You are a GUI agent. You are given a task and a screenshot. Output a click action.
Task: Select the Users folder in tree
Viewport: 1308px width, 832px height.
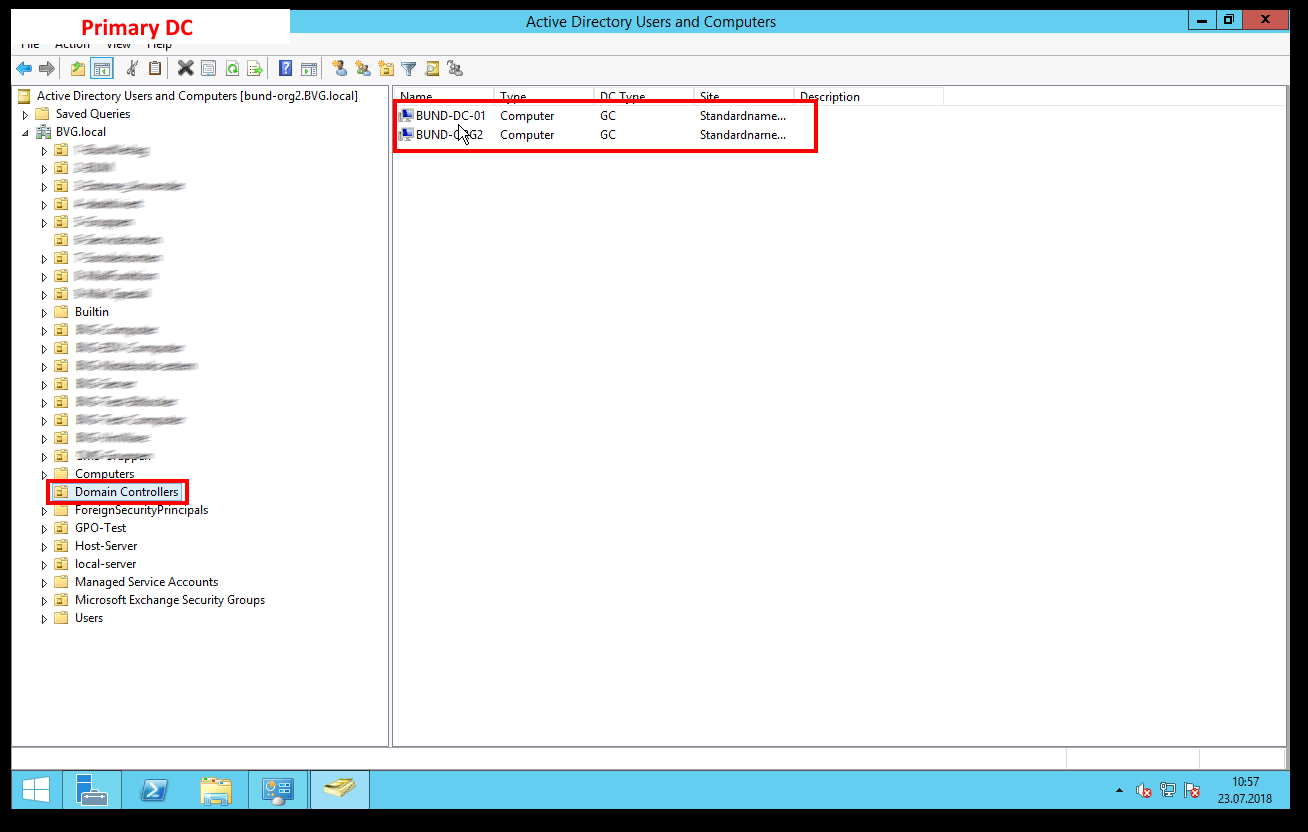point(89,618)
